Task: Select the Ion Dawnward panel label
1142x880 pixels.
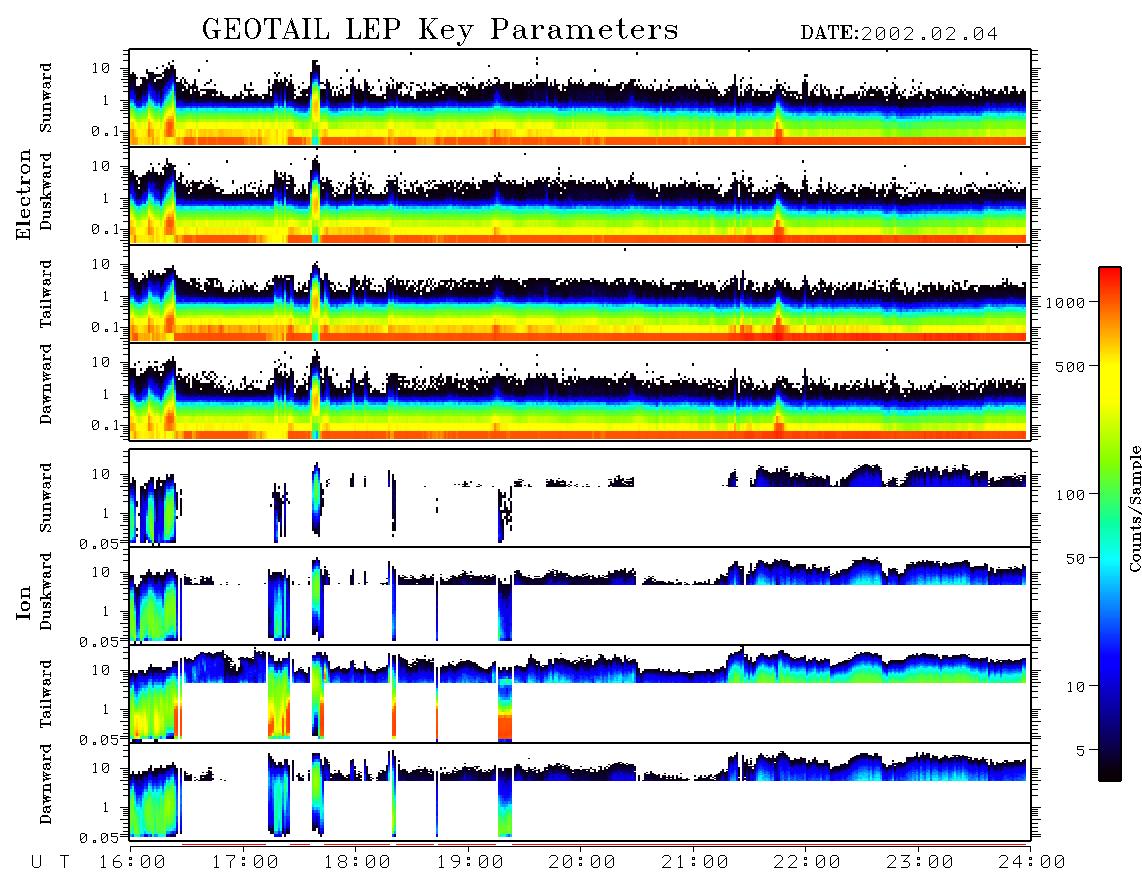Action: [x=46, y=784]
